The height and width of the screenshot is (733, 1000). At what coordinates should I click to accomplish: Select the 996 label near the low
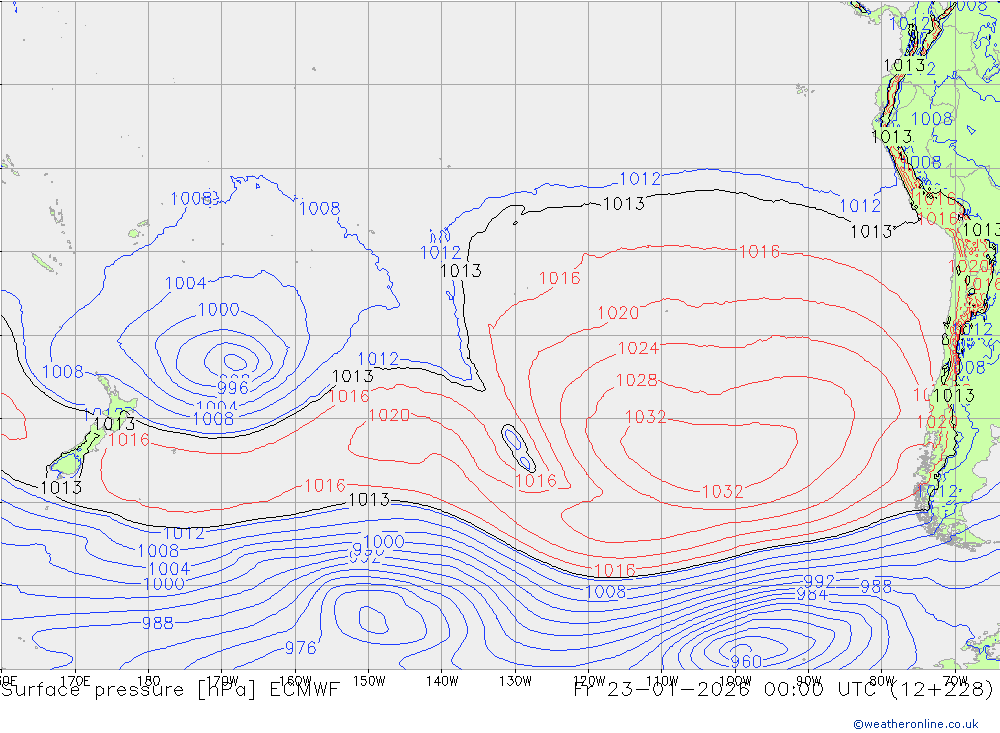[233, 387]
